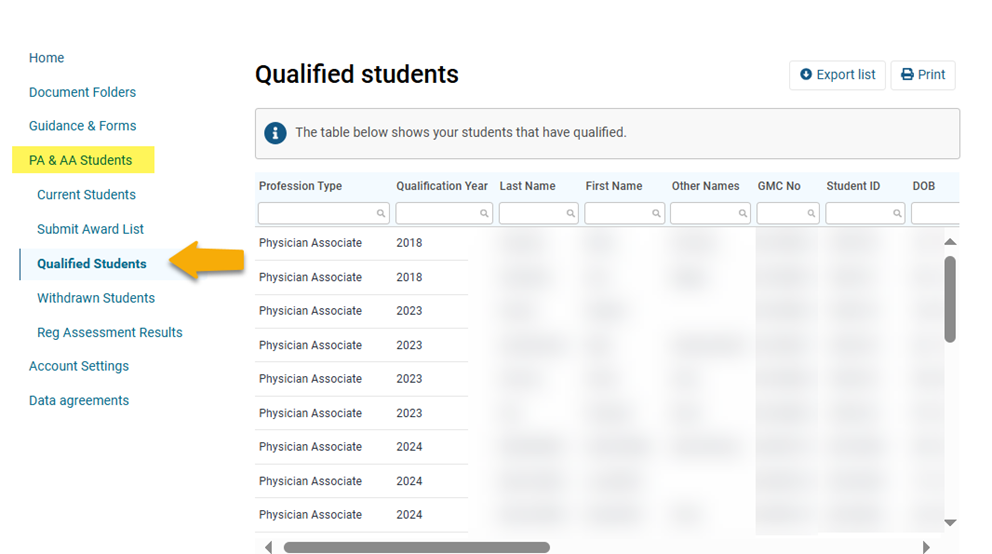Image resolution: width=992 pixels, height=554 pixels.
Task: Print the qualified students table
Action: click(923, 75)
